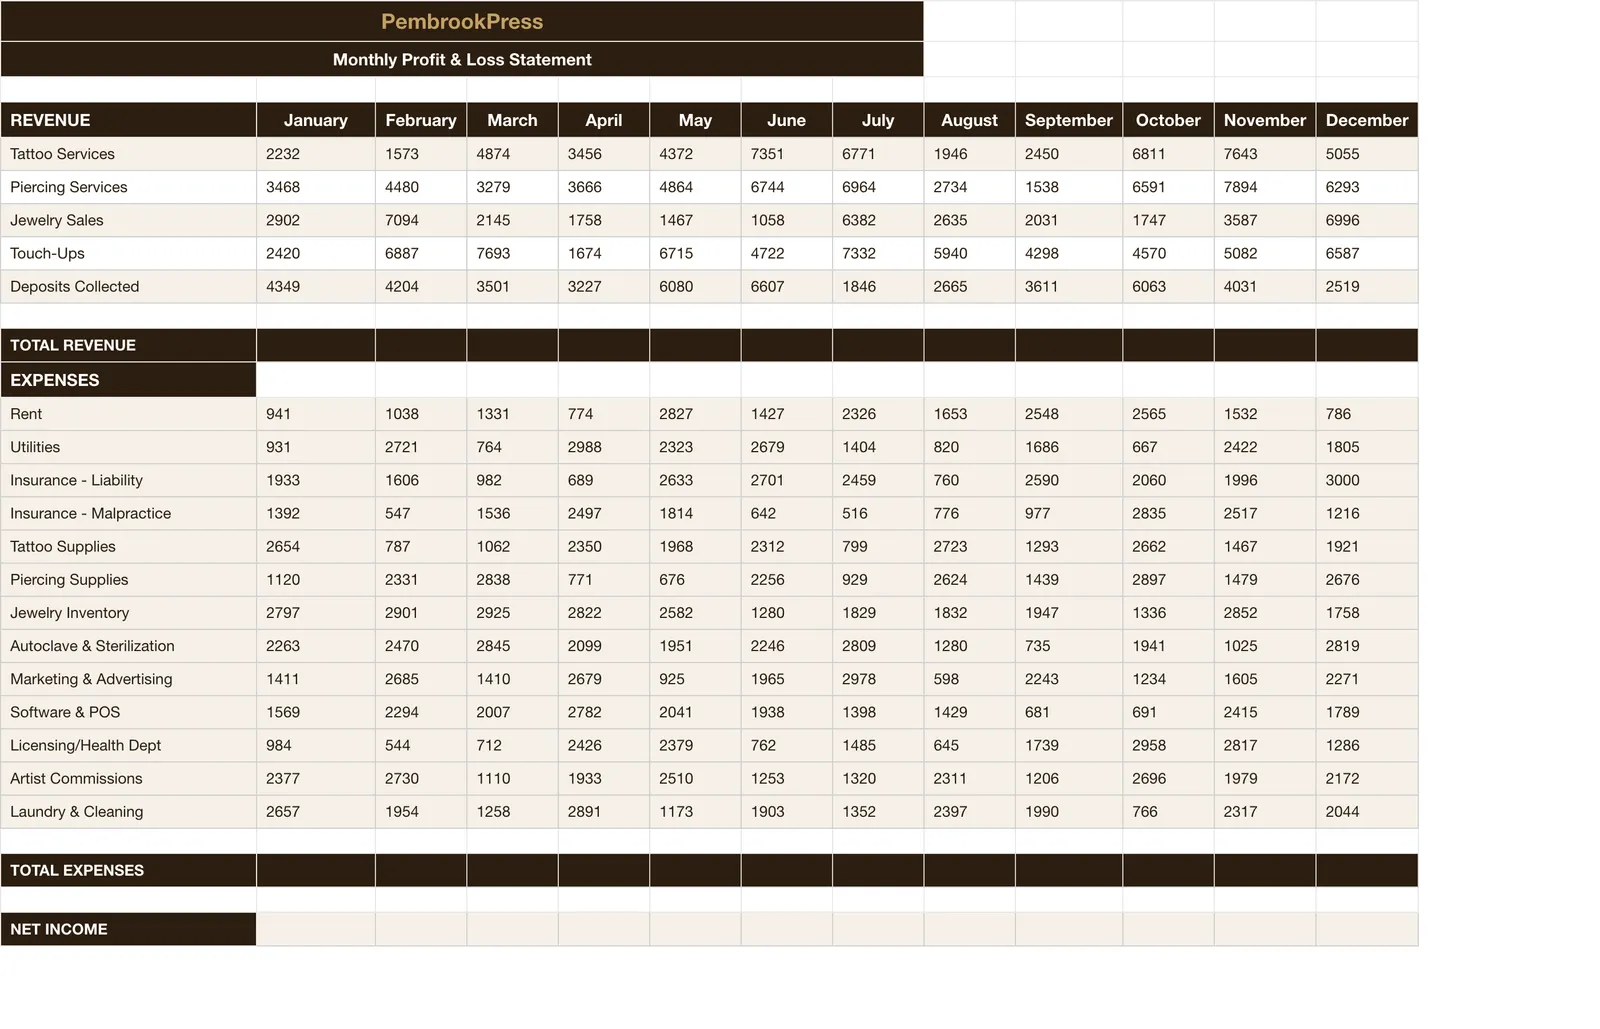Viewport: 1600px width, 1029px height.
Task: Select the NET INCOME label cell
Action: click(x=128, y=929)
